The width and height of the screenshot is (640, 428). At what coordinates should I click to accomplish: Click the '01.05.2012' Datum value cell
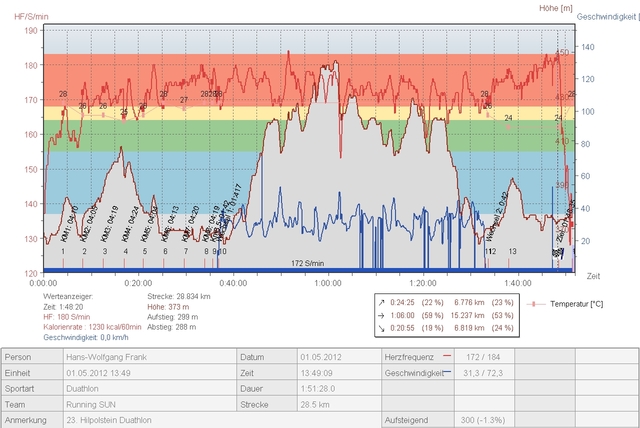point(339,357)
